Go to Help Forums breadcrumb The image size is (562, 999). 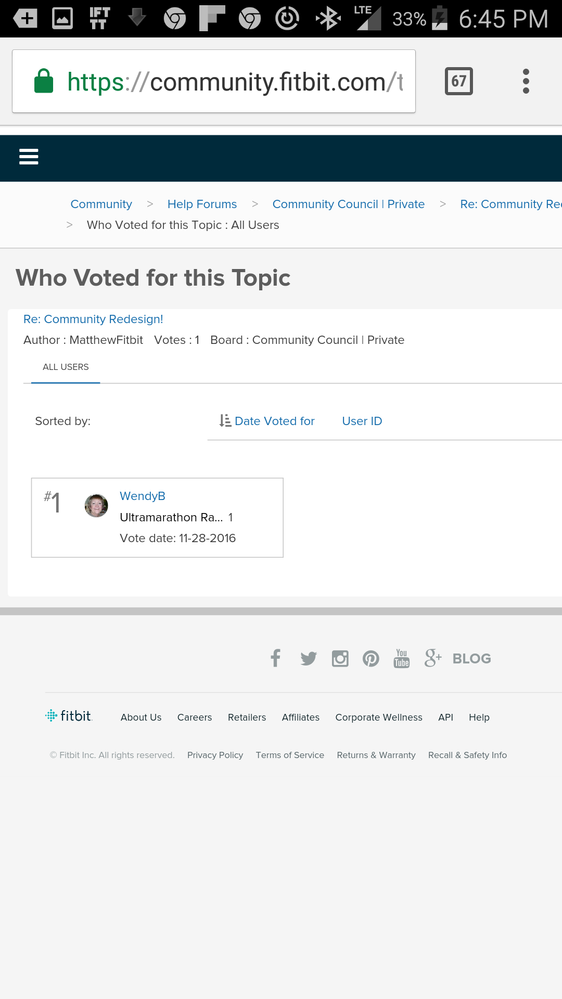click(x=202, y=204)
